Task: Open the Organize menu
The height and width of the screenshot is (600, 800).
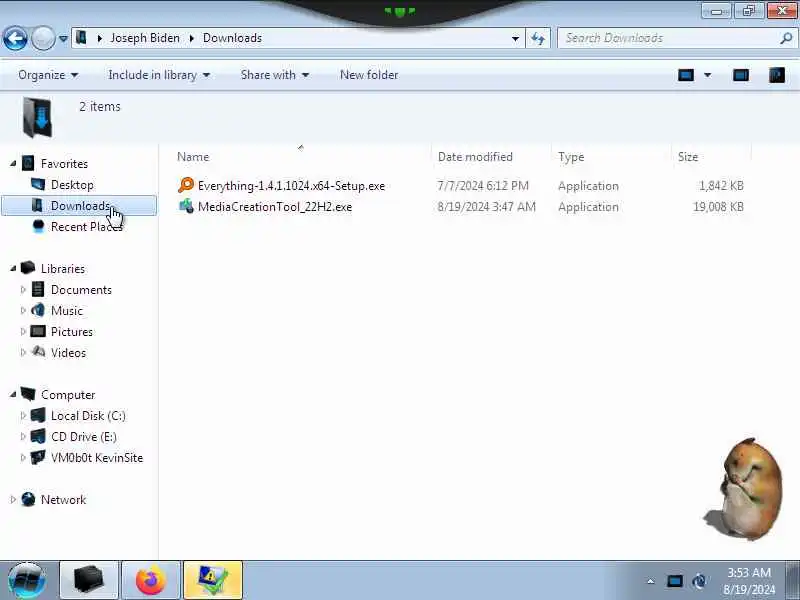Action: [x=48, y=75]
